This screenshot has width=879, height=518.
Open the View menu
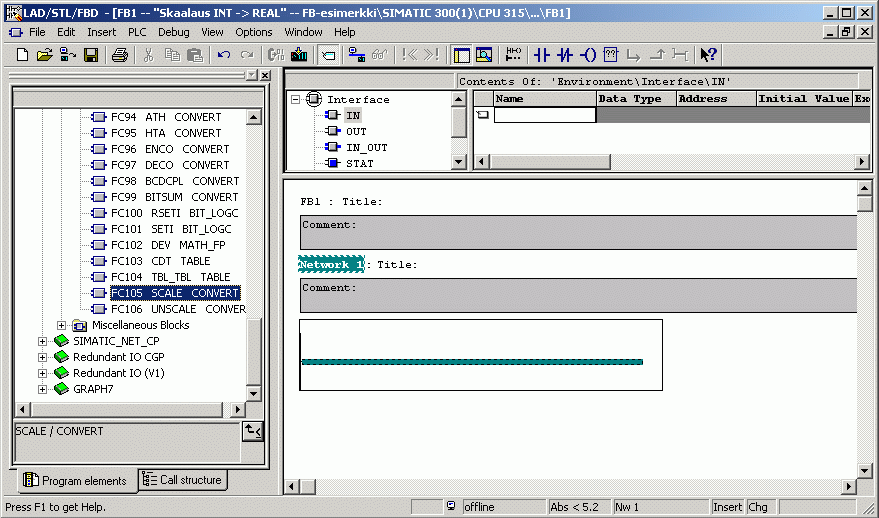[x=212, y=32]
